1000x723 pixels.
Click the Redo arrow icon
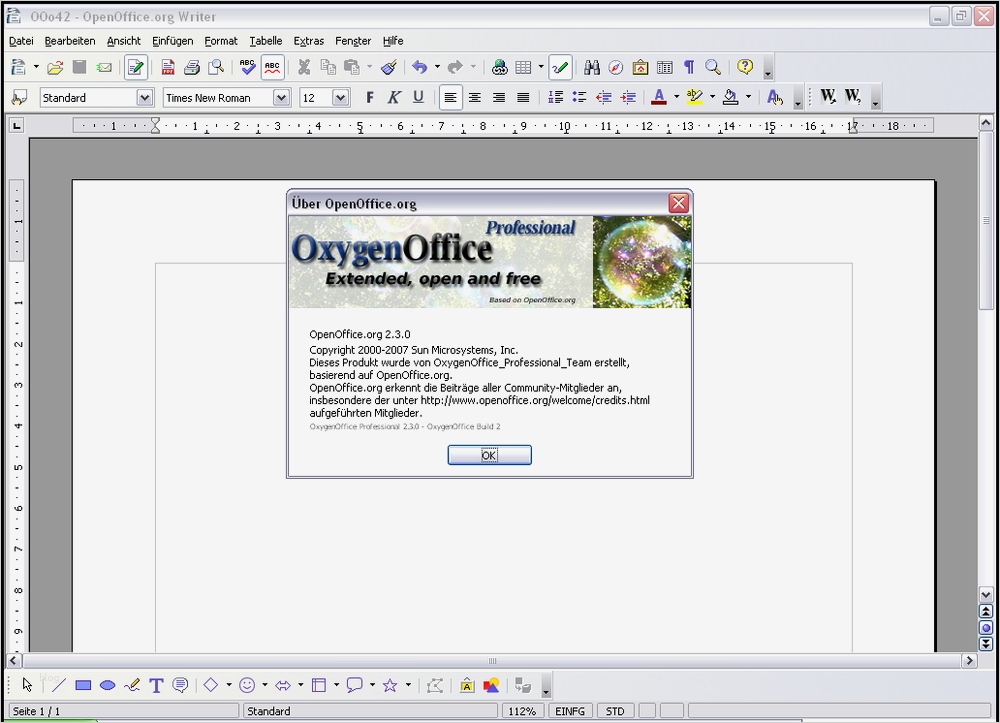click(455, 67)
